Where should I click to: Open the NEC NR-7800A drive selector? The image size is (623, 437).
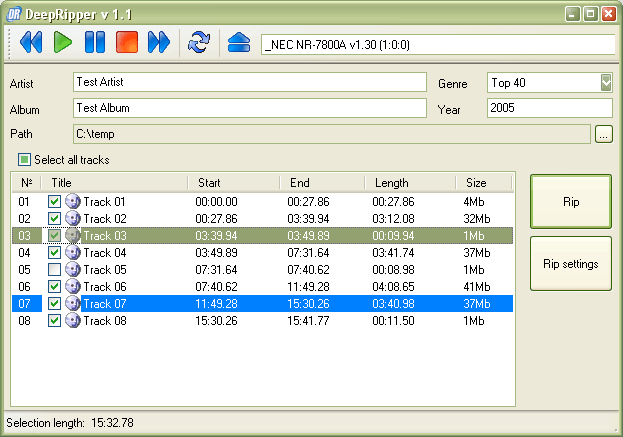(x=439, y=44)
